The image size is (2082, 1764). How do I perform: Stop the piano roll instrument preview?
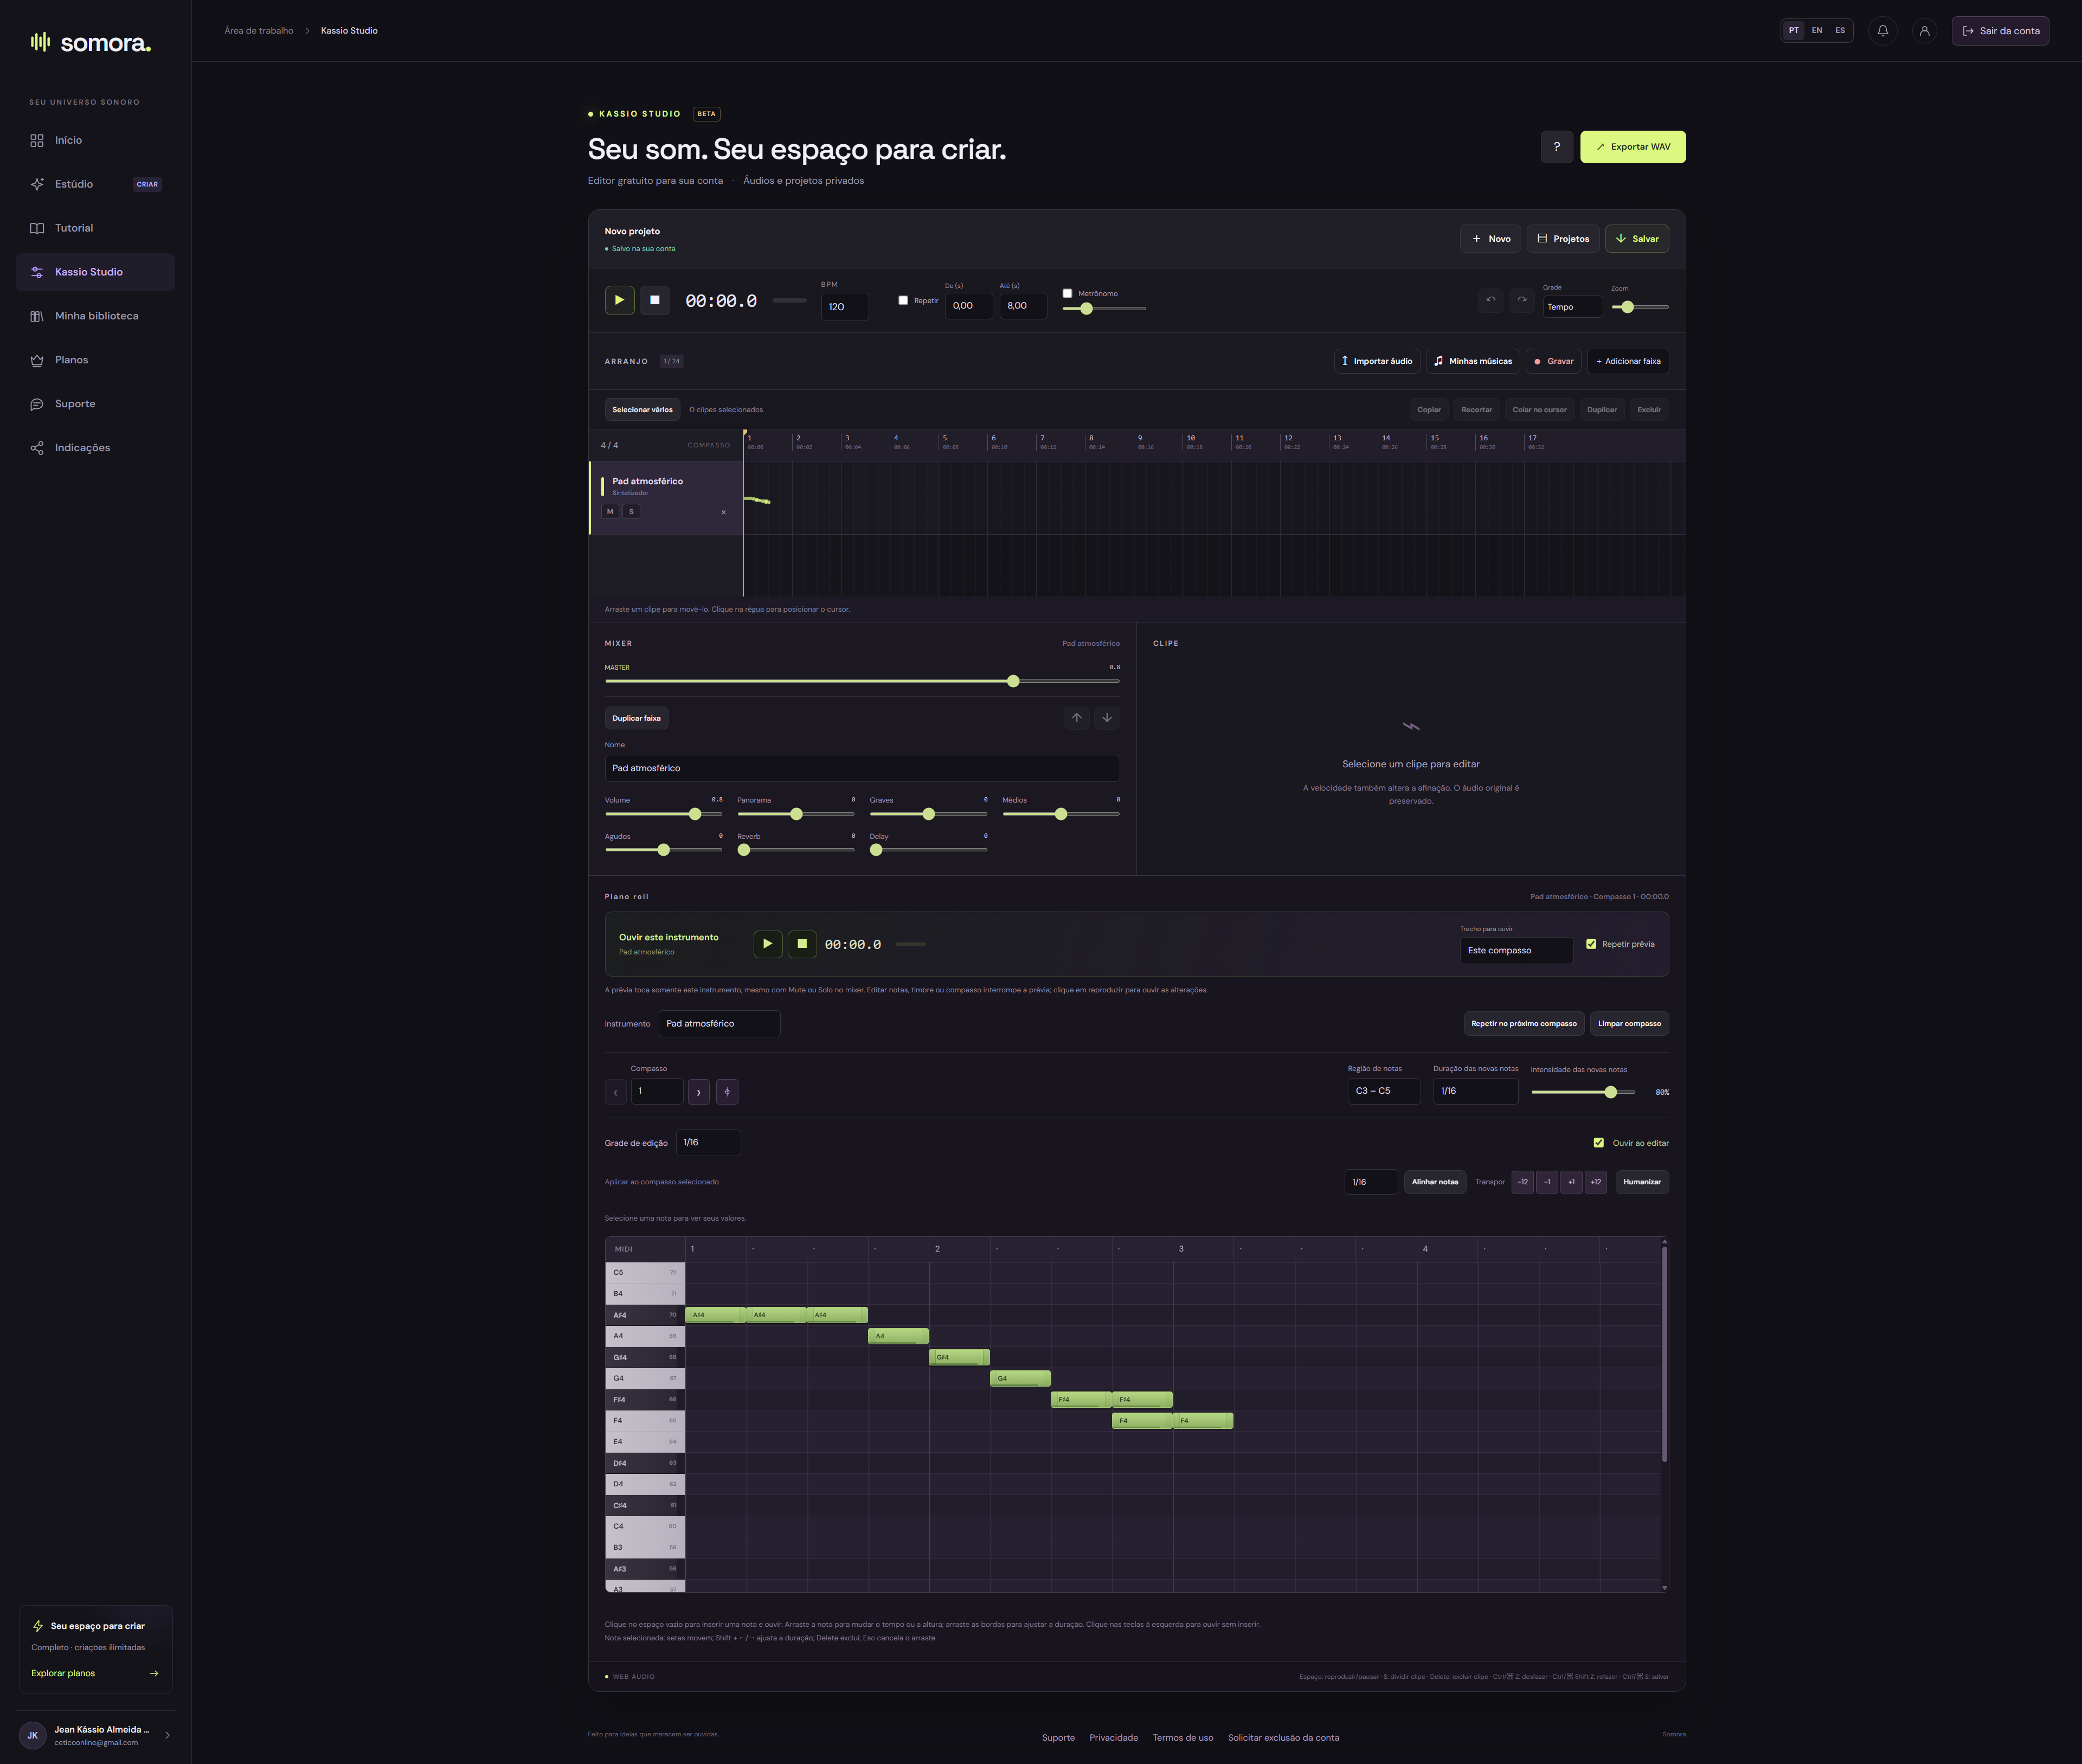click(x=802, y=944)
